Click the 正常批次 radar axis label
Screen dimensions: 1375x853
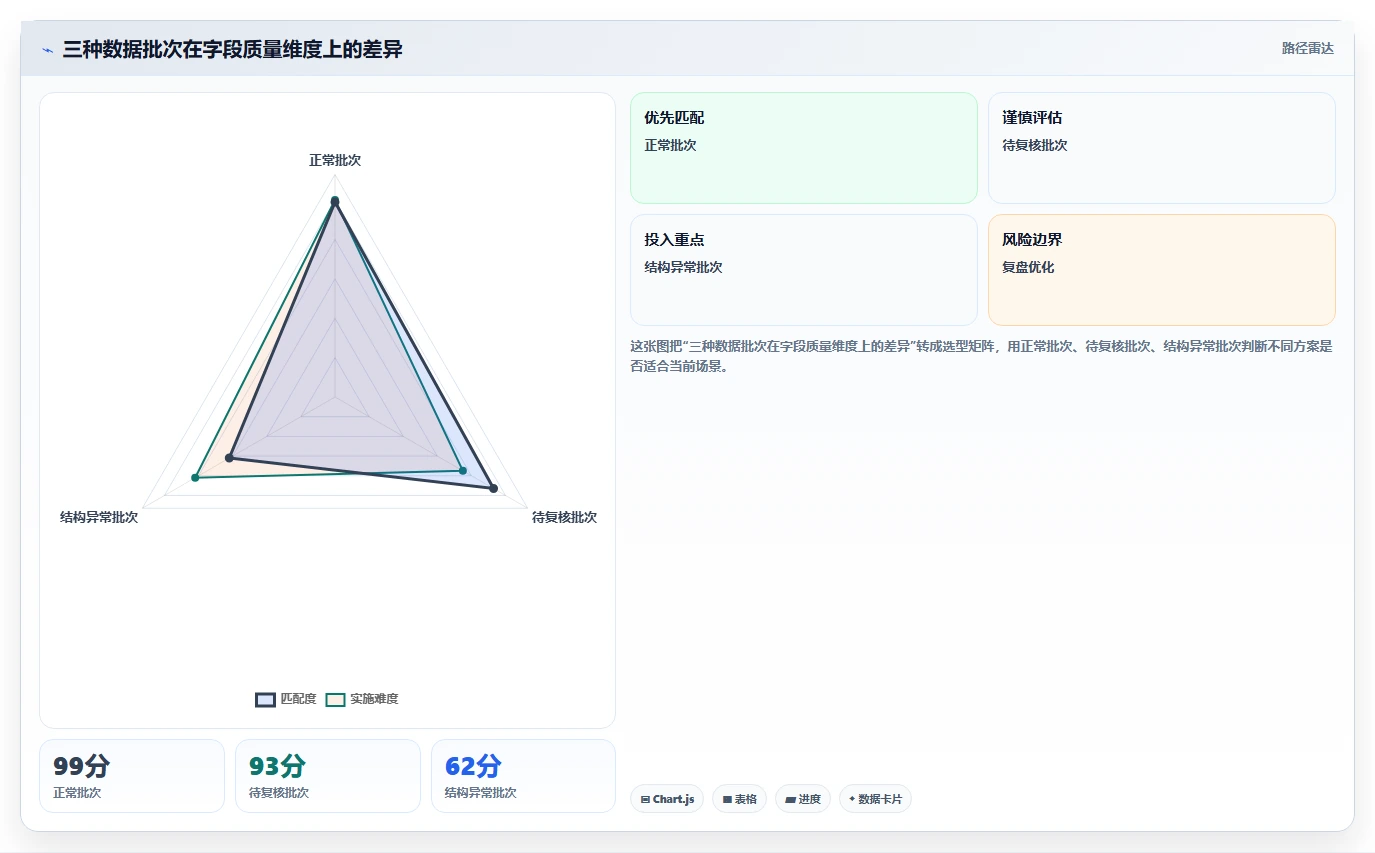click(x=335, y=160)
